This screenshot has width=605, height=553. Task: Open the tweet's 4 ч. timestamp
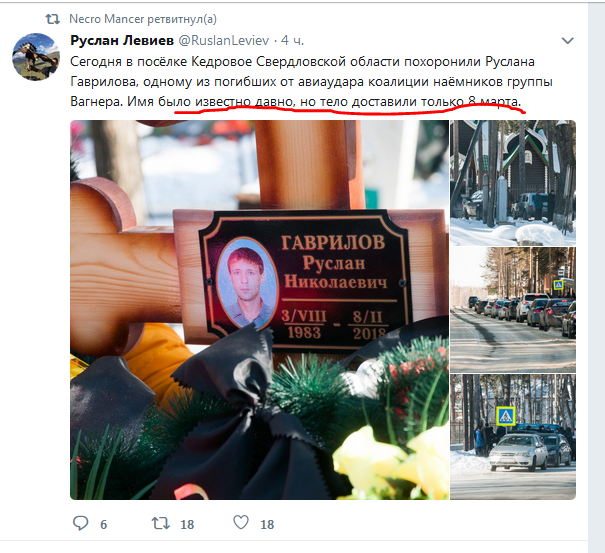click(x=292, y=40)
